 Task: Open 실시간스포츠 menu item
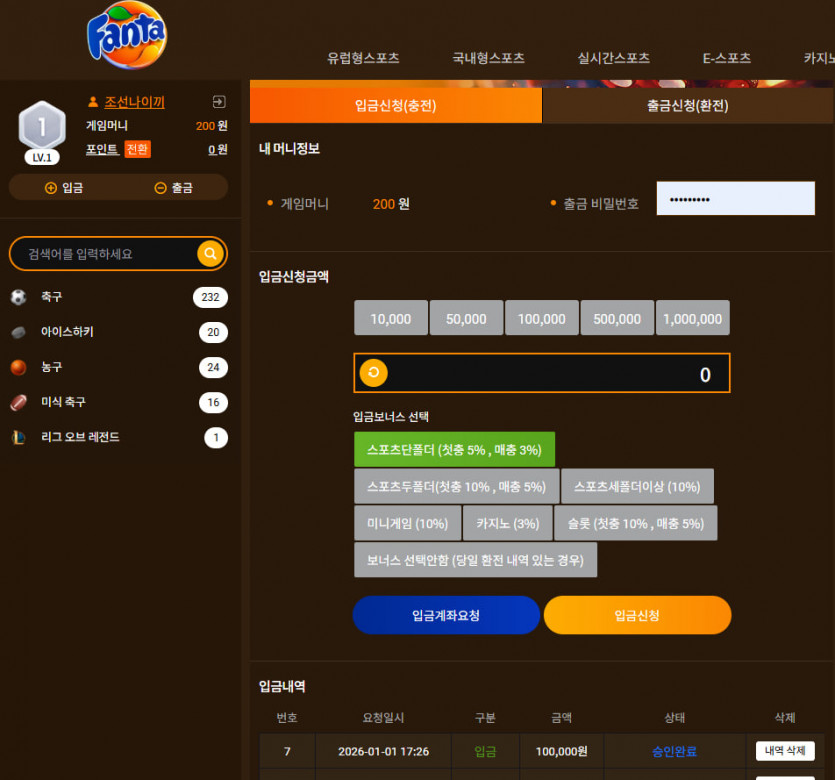613,58
